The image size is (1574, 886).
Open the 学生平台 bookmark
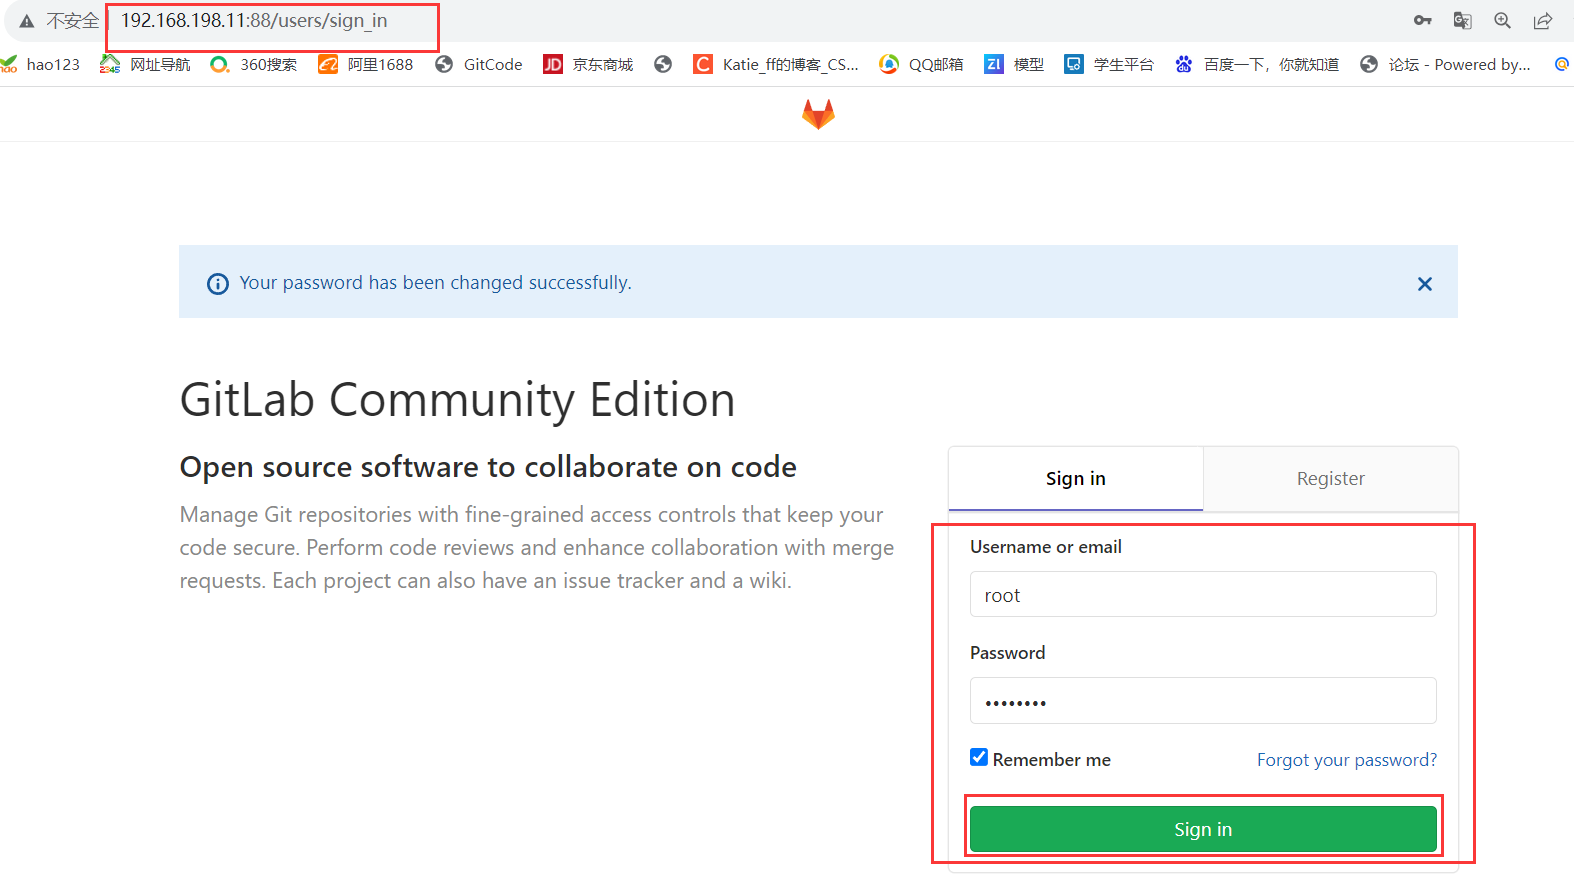point(1109,64)
